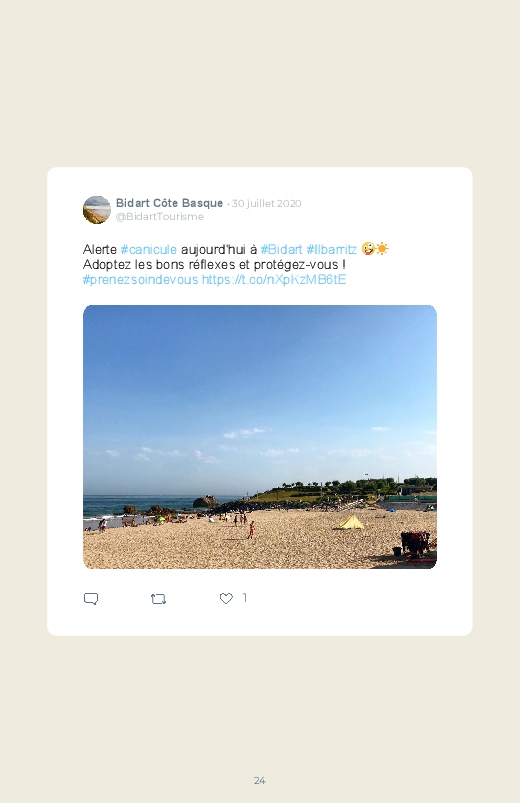Open the beach photo attachment
Viewport: 520px width, 803px height.
[x=260, y=437]
